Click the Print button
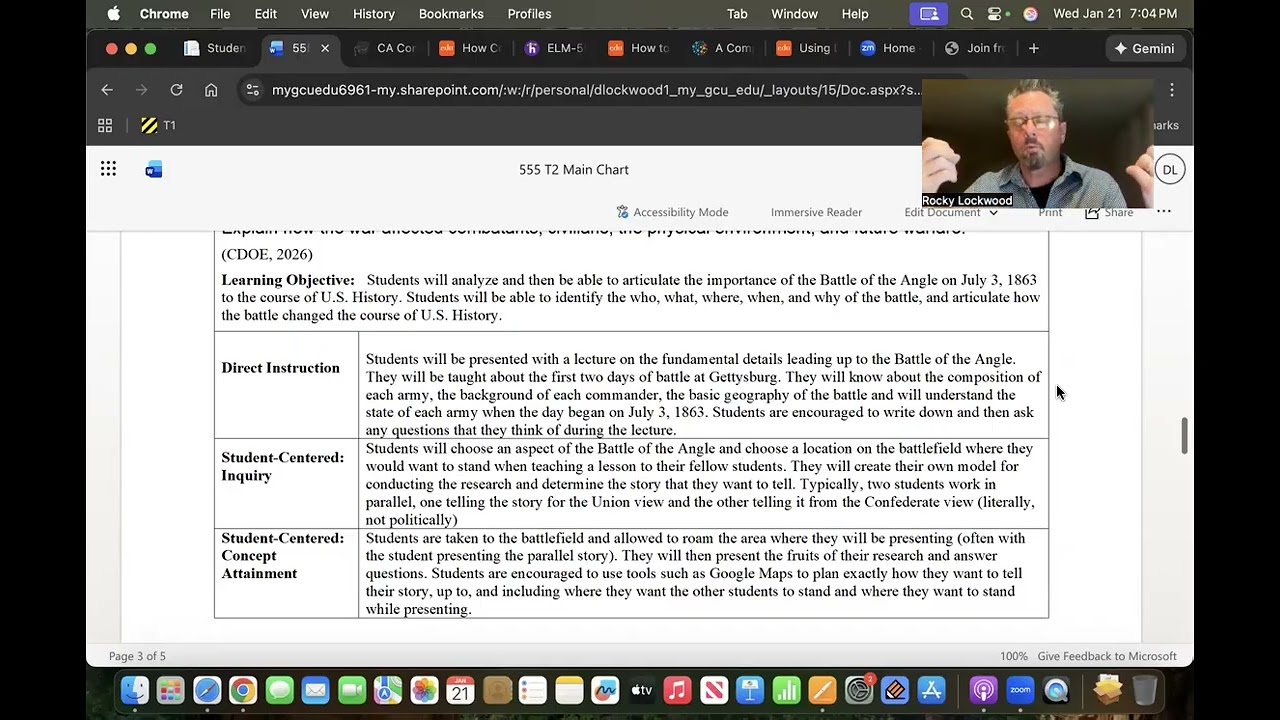The width and height of the screenshot is (1280, 720). (1050, 212)
